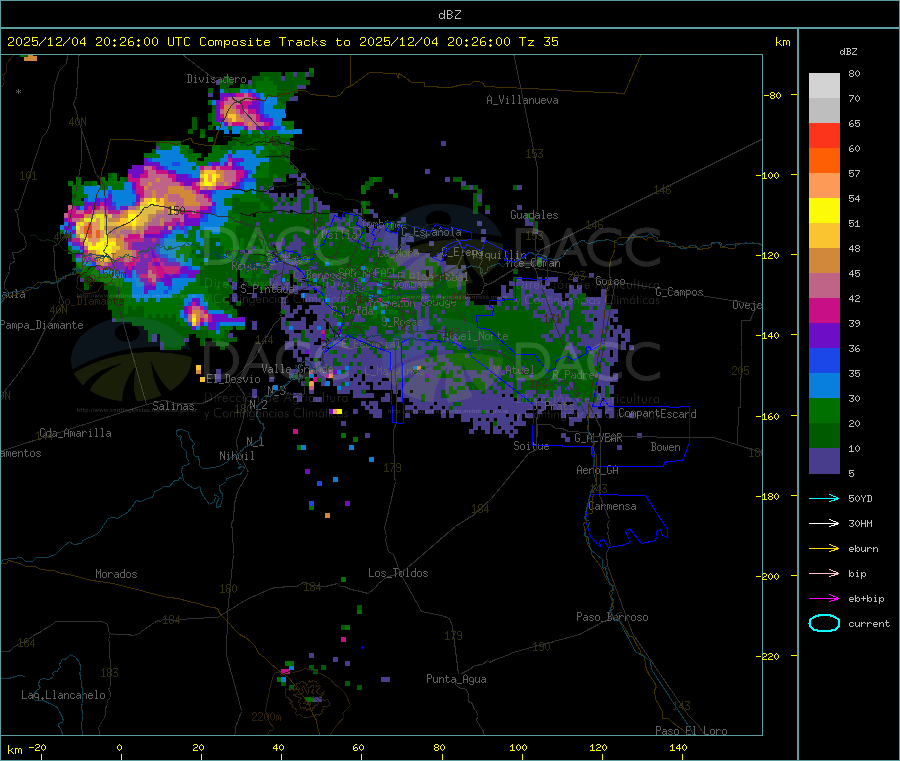900x761 pixels.
Task: Click the red 60-65 dBZ swatch
Action: coord(824,135)
